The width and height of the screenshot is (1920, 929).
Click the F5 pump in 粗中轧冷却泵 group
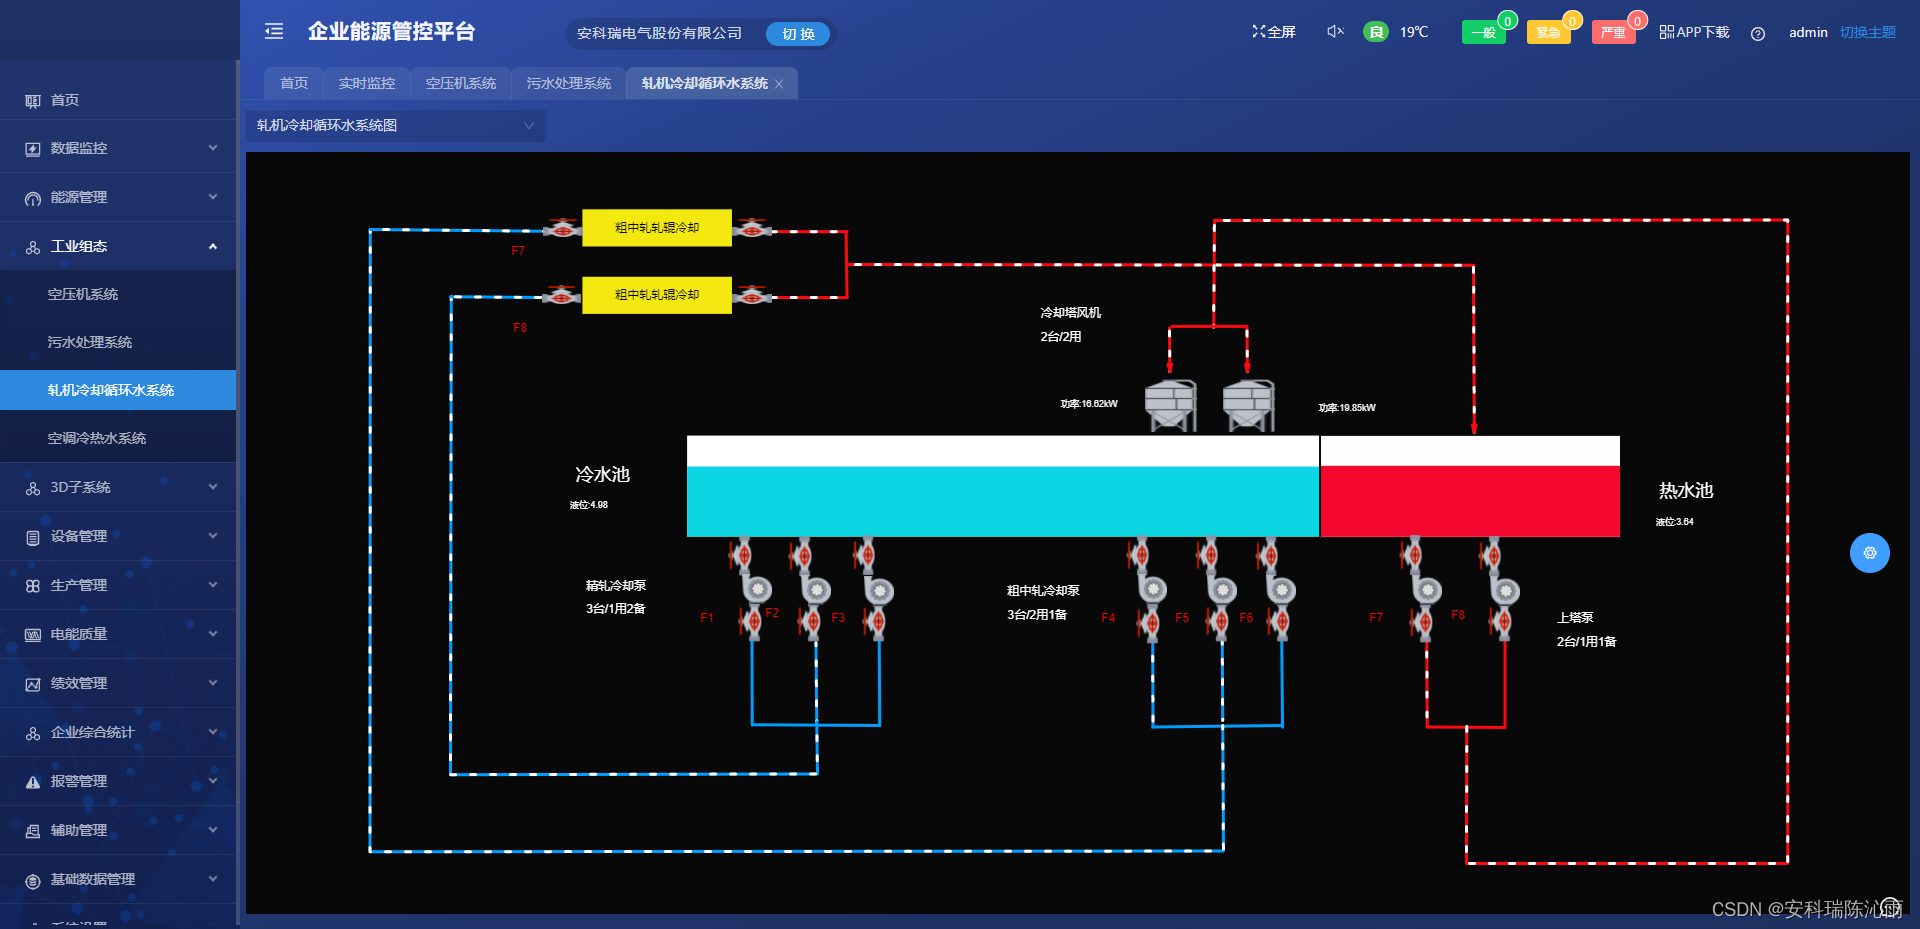(x=1220, y=590)
